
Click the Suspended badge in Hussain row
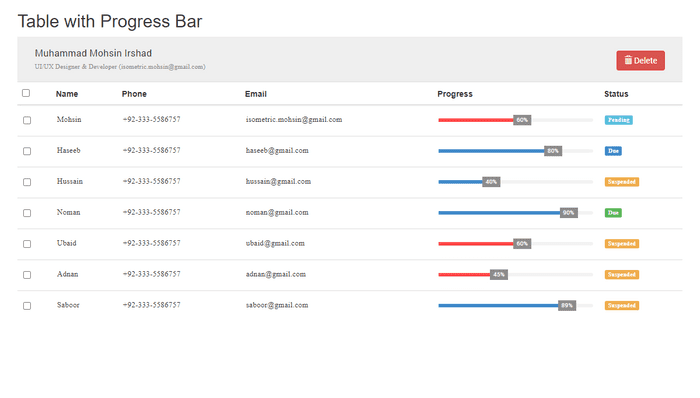(x=621, y=182)
